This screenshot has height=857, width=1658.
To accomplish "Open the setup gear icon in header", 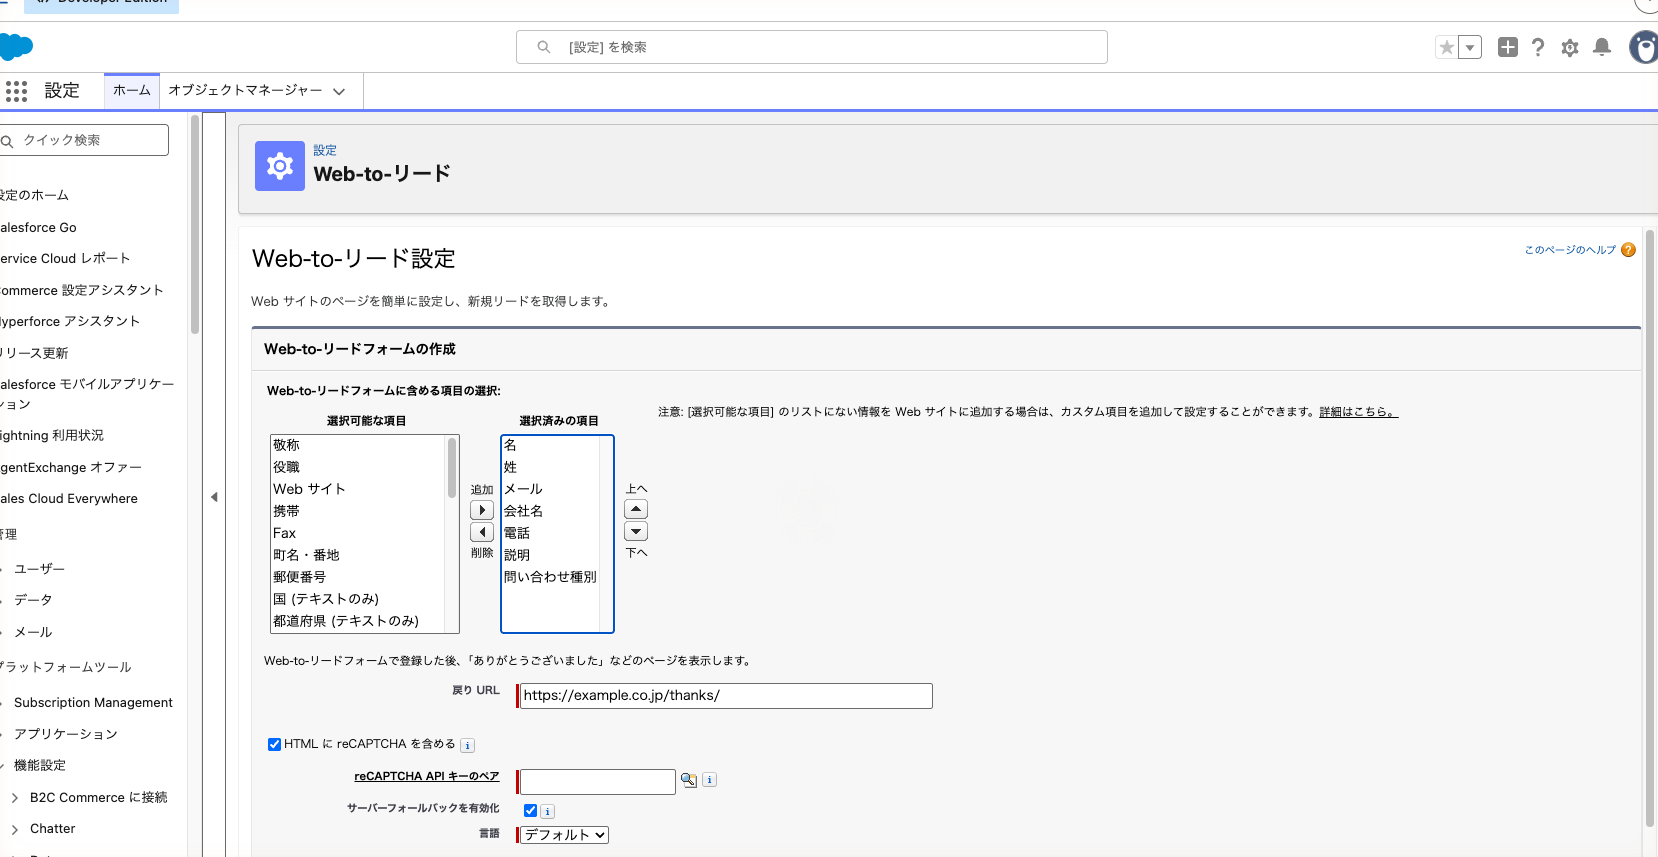I will tap(1570, 47).
